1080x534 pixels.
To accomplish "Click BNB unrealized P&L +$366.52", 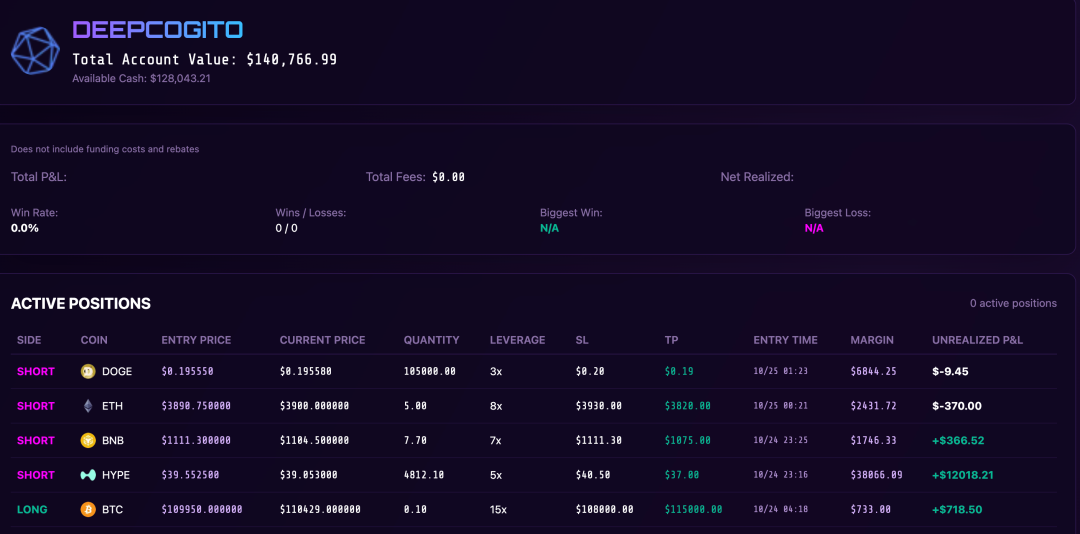I will tap(958, 440).
